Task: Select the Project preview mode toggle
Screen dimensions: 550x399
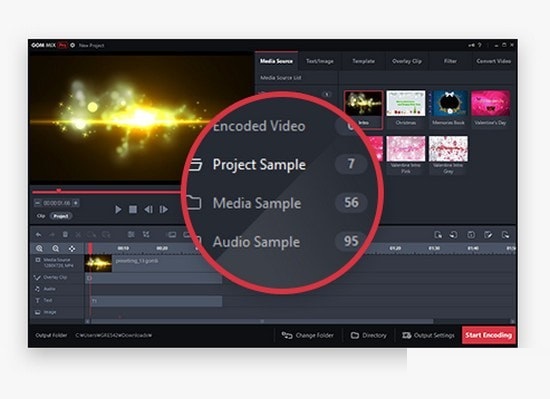Action: tap(61, 216)
